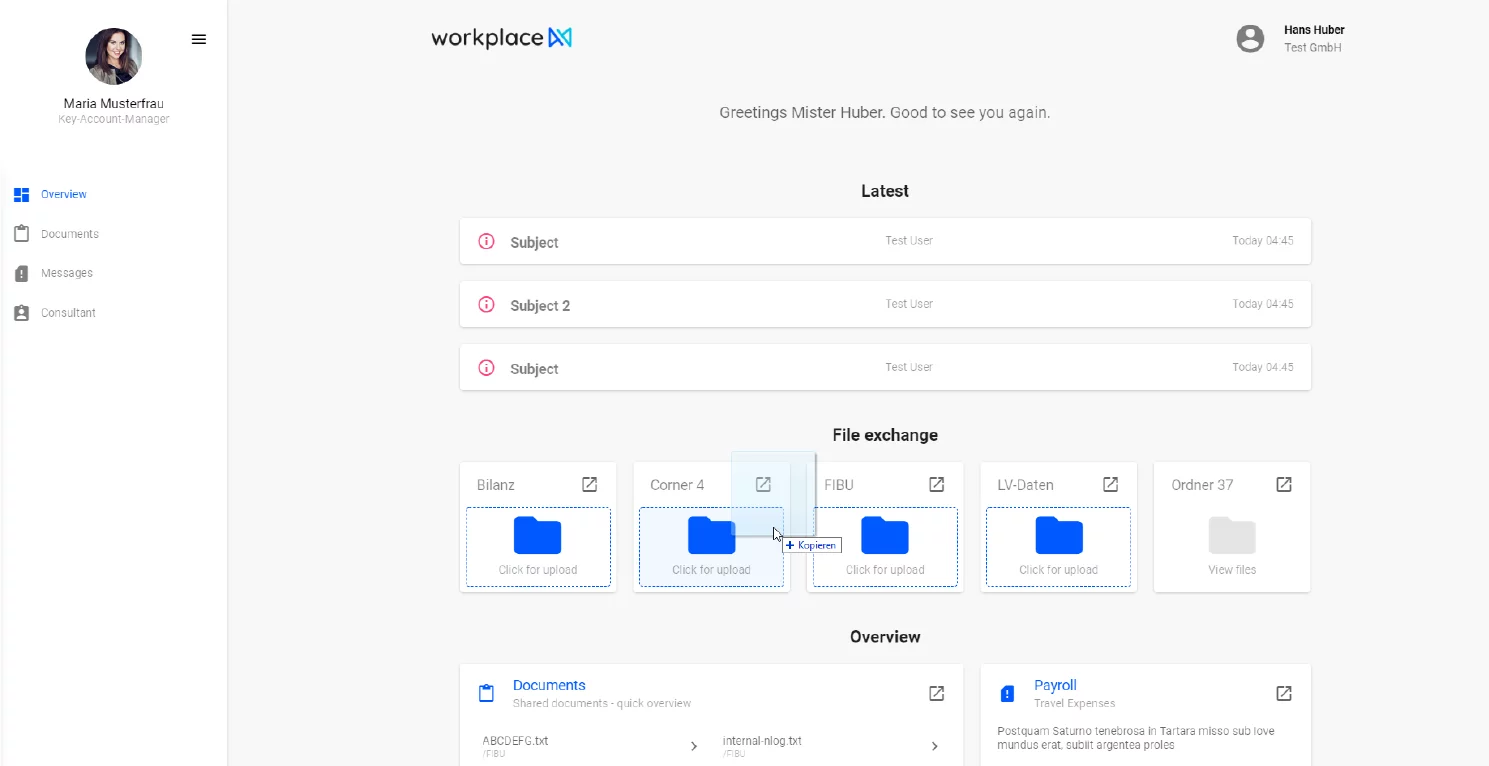Expand the ABCDEFG.txt chevron arrow
Viewport: 1489px width, 766px height.
click(694, 746)
